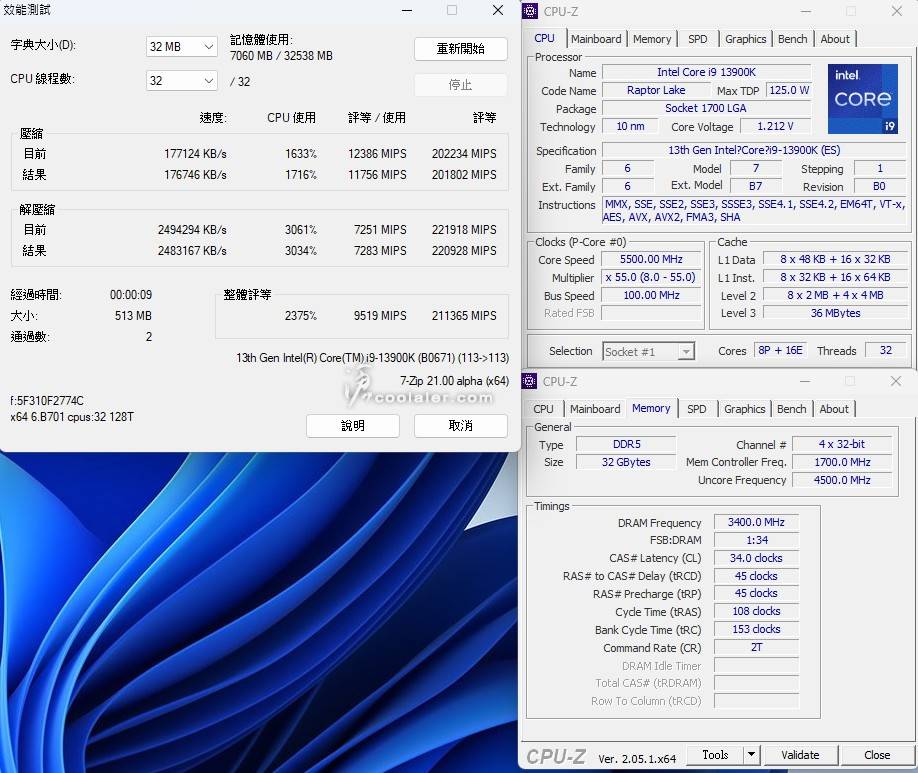Expand the arrow next to Tools button
This screenshot has height=773, width=918.
coord(751,755)
